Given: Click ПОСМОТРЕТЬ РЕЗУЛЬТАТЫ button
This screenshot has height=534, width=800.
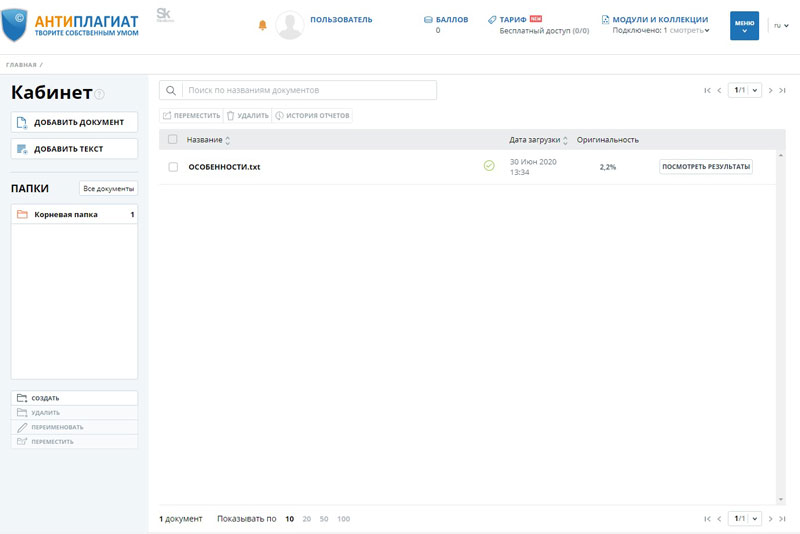Looking at the screenshot, I should coord(705,167).
